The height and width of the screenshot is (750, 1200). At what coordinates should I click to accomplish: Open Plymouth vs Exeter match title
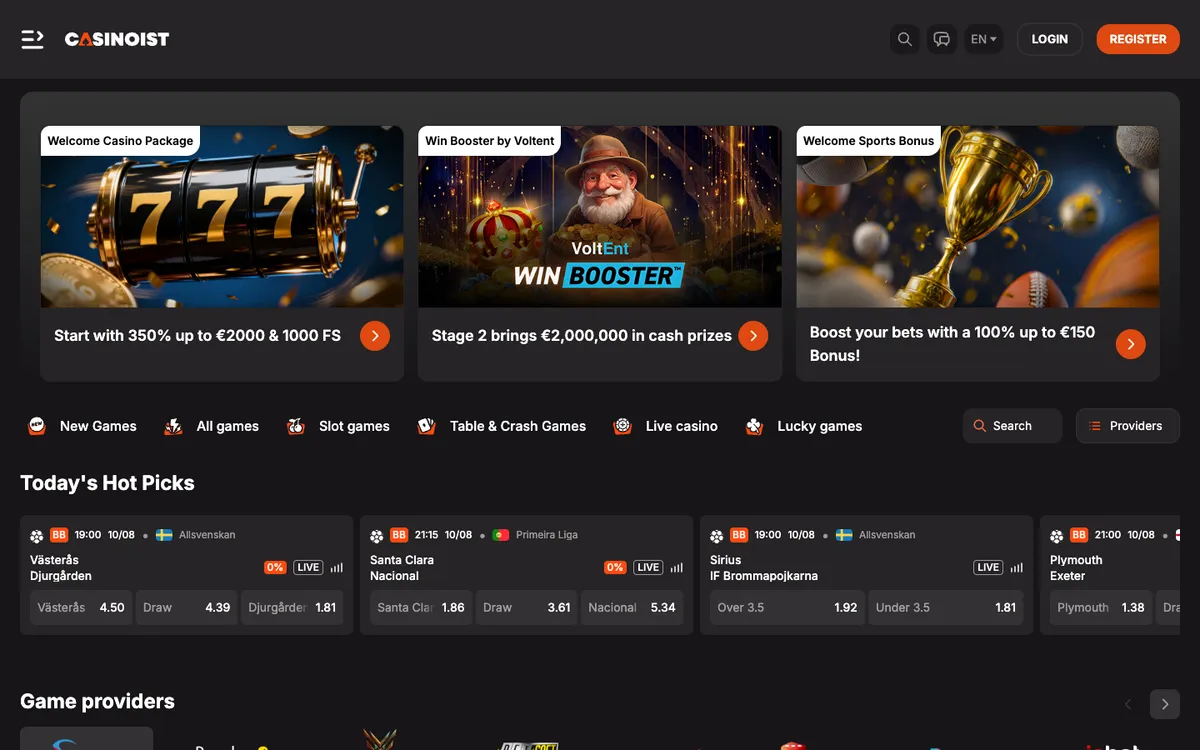pyautogui.click(x=1076, y=568)
